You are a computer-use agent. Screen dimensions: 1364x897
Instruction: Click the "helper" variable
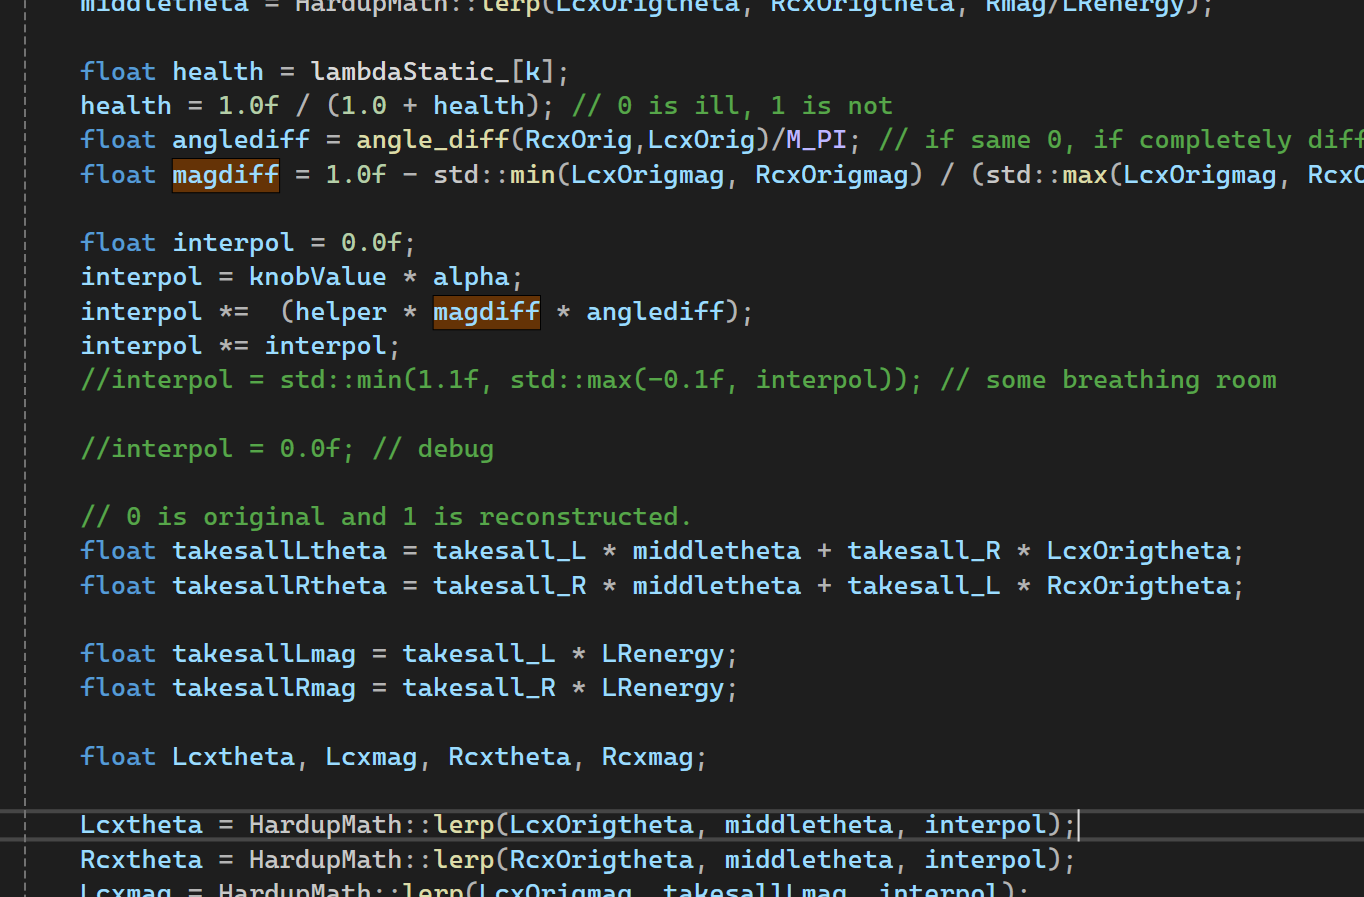(x=341, y=312)
